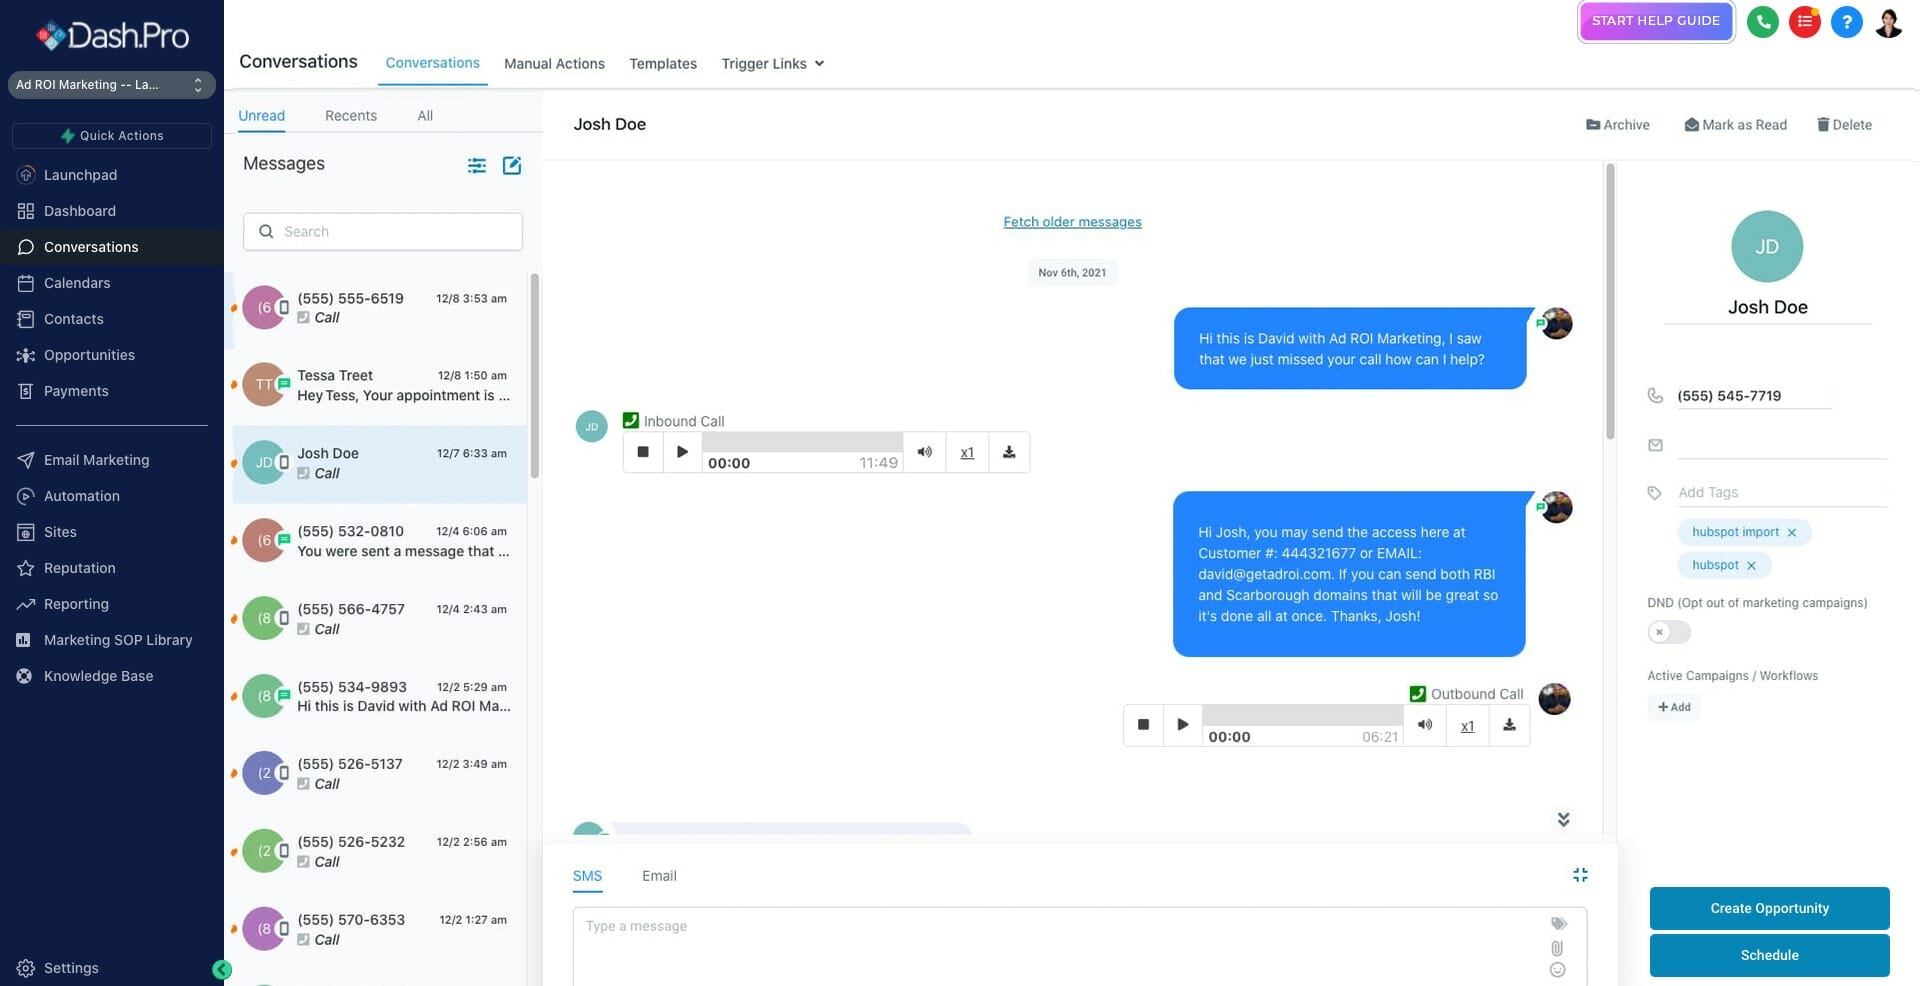
Task: Switch the composer to the Email tab
Action: 658,875
